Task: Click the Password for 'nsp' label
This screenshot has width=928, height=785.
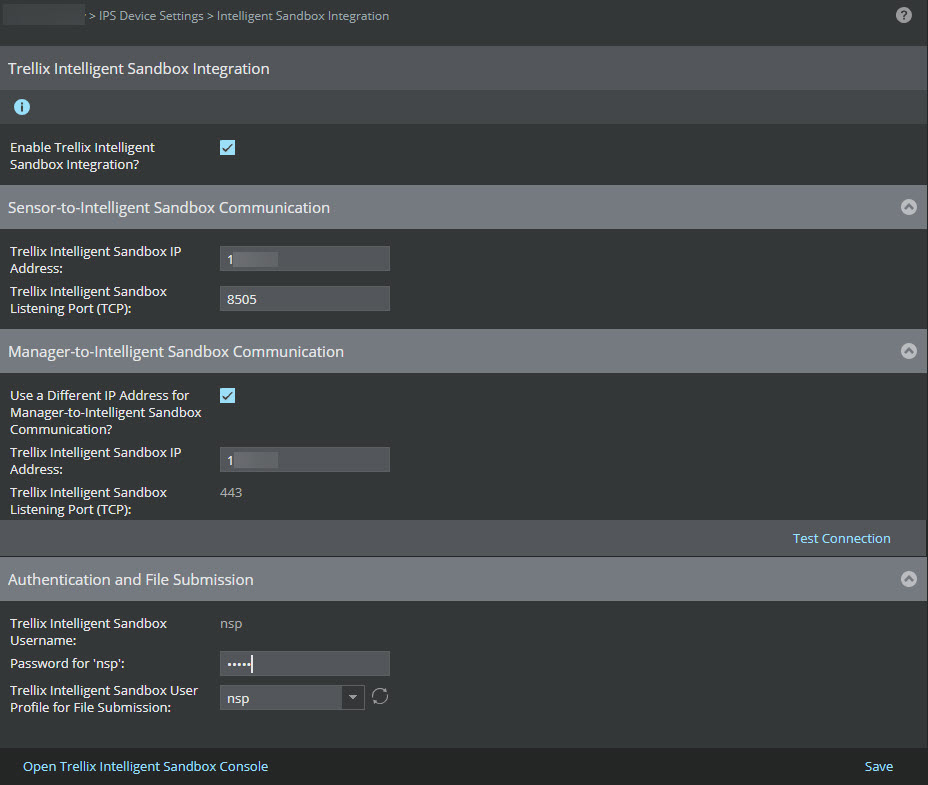Action: 67,664
